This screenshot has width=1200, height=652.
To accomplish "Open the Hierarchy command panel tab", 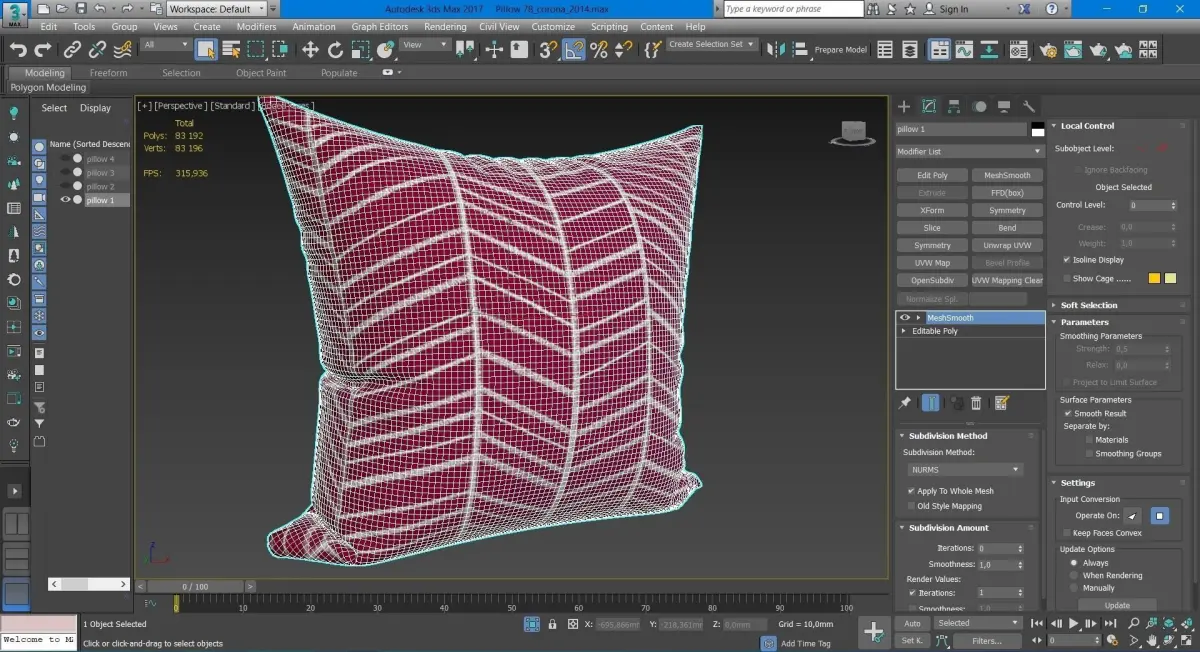I will point(954,106).
